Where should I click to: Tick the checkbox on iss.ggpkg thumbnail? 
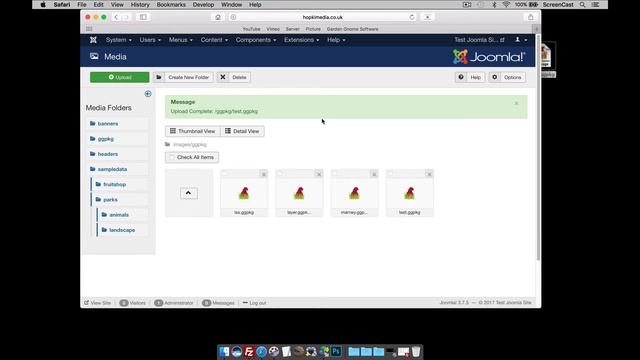pos(224,174)
